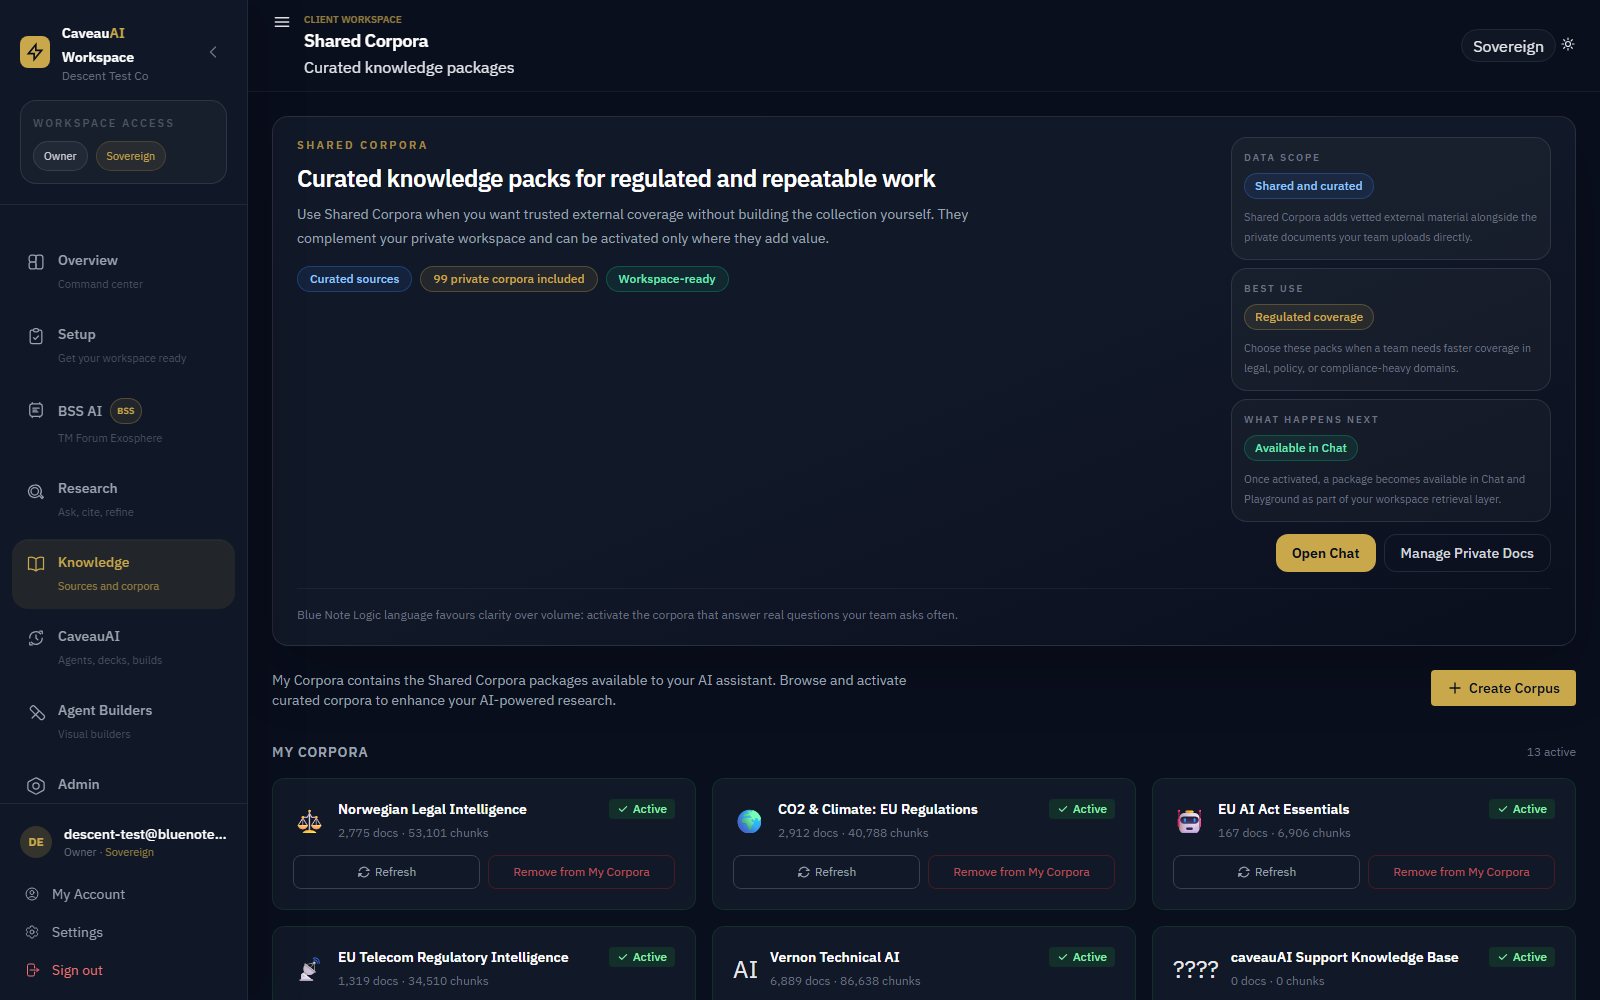Screen dimensions: 1600x1000
Task: Sign out of the workspace
Action: click(77, 970)
